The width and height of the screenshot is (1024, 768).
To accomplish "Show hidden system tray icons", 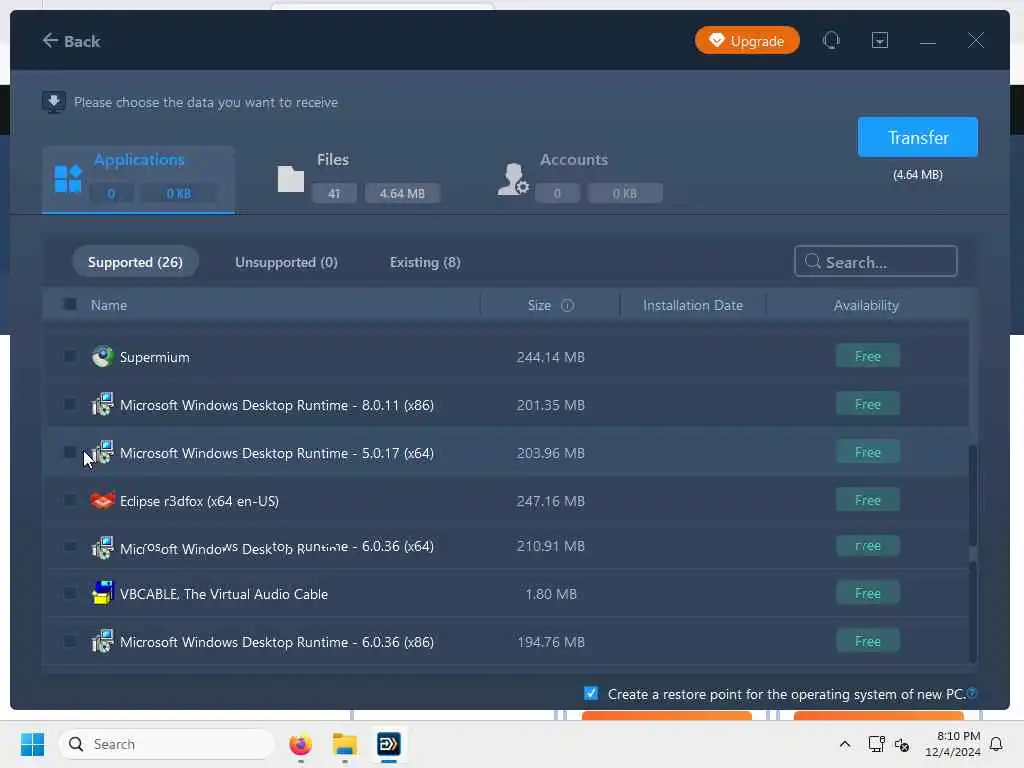I will point(844,744).
